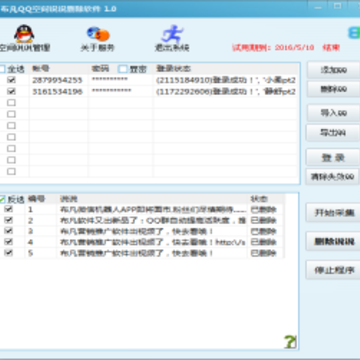Click the 登录 login button

click(x=333, y=157)
